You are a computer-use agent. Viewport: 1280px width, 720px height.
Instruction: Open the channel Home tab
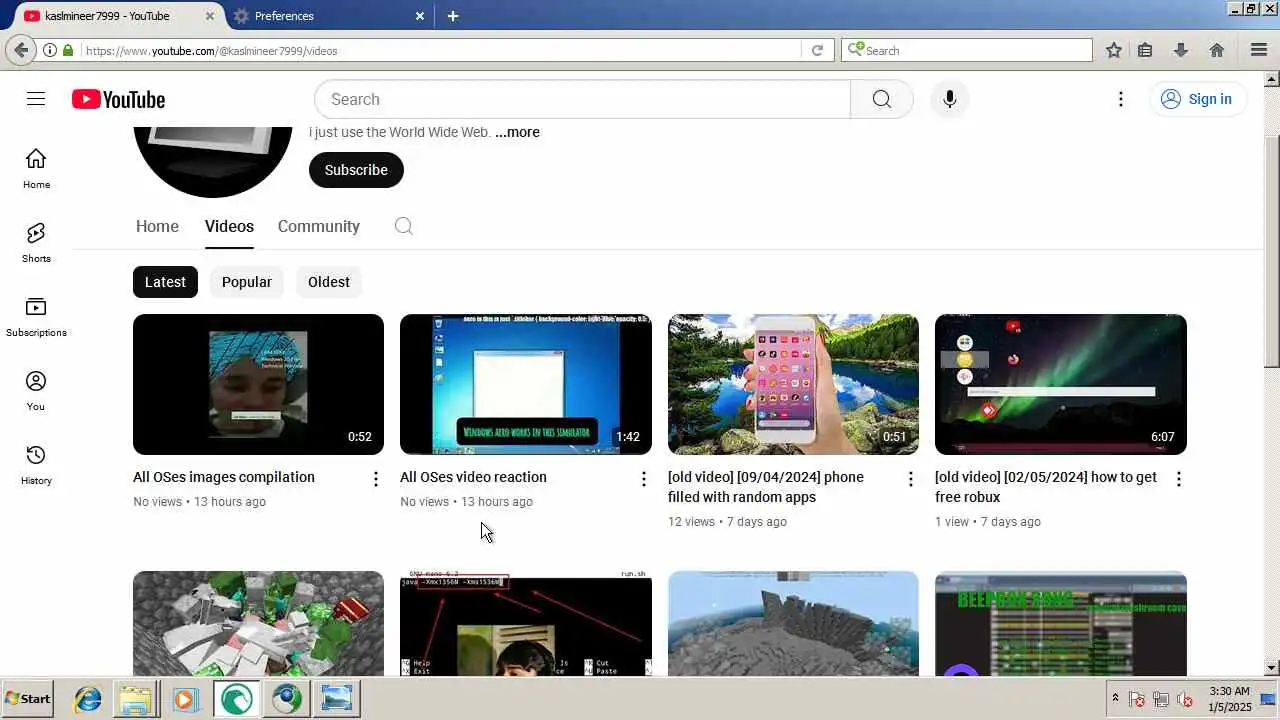(157, 226)
